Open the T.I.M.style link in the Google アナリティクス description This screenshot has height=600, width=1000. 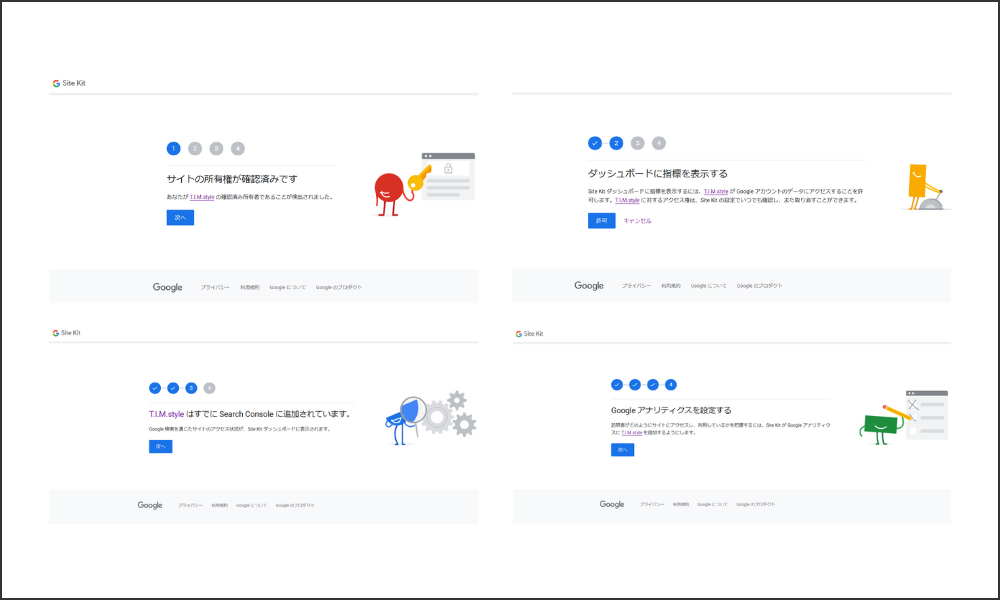pos(632,433)
